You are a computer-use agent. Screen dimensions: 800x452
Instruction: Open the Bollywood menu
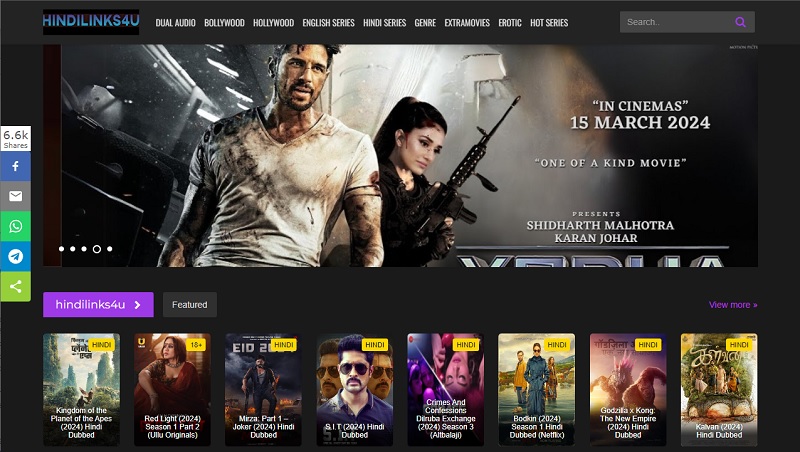(224, 23)
